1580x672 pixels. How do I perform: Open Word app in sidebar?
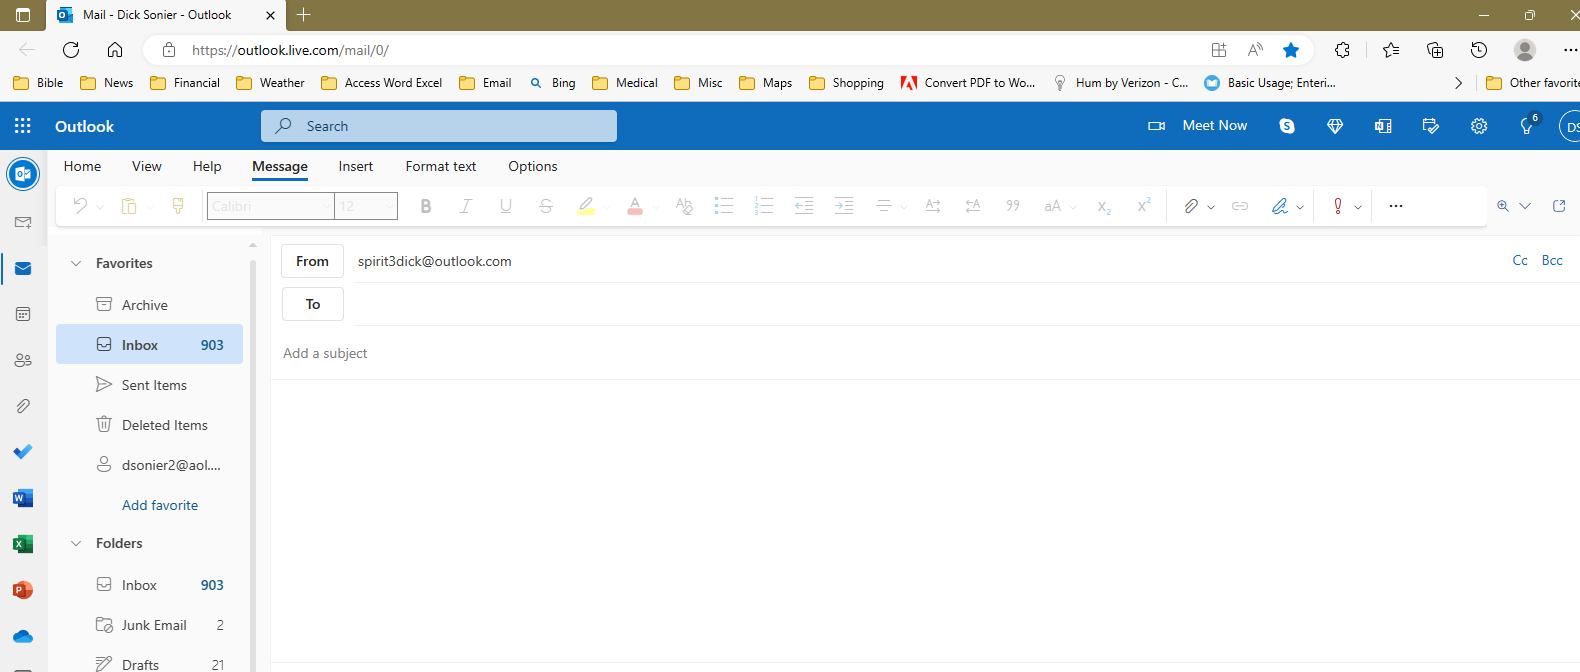[x=23, y=498]
